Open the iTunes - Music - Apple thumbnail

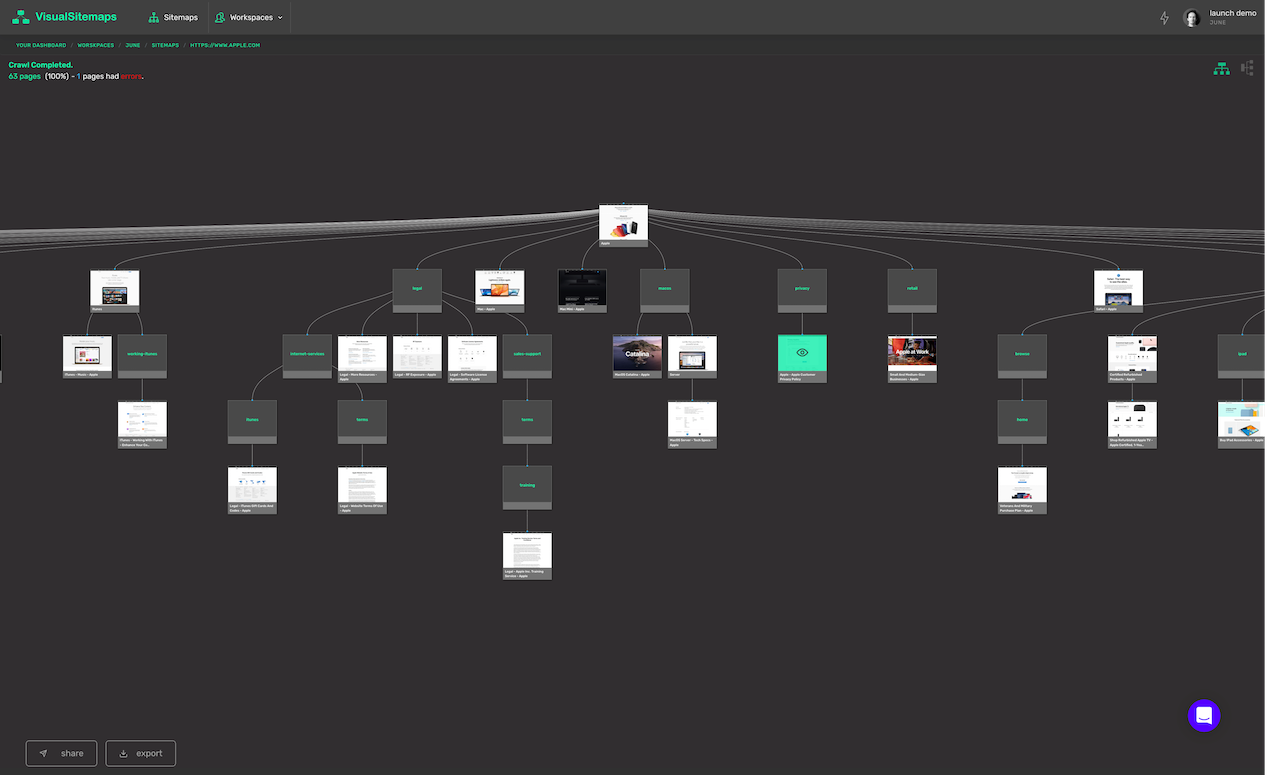[87, 357]
